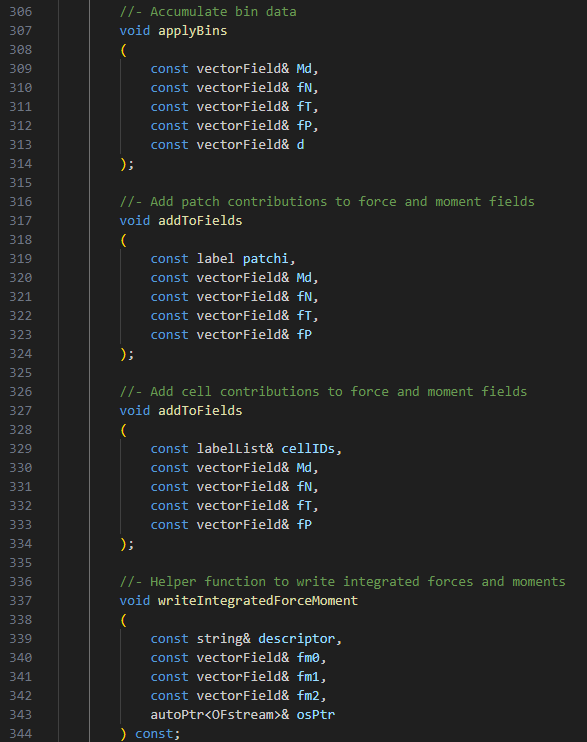Click the opening parenthesis on line 308
The height and width of the screenshot is (742, 587).
click(x=124, y=50)
